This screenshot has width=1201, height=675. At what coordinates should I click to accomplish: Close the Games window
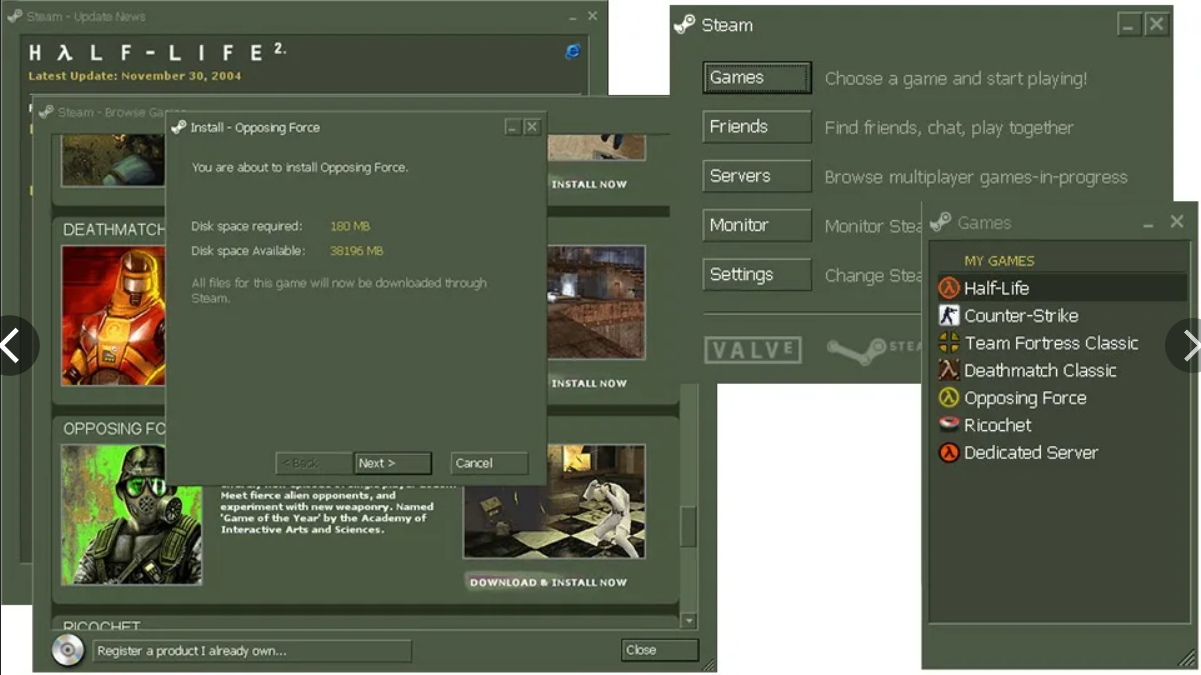(x=1177, y=222)
